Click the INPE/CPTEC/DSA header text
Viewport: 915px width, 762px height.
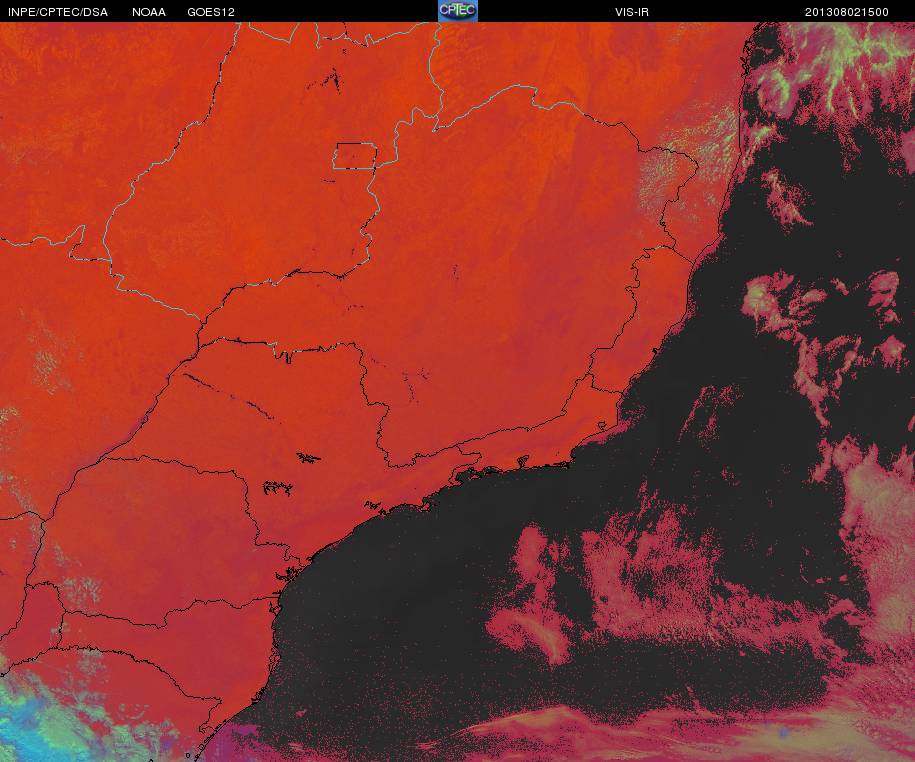[x=58, y=12]
